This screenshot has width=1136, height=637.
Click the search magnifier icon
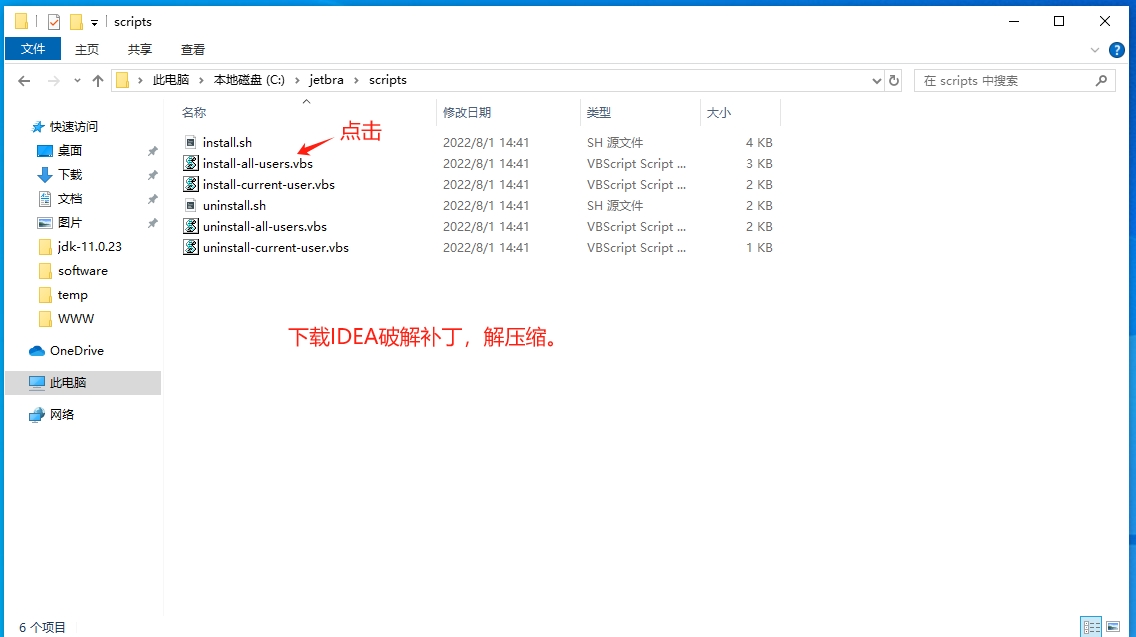click(1101, 80)
